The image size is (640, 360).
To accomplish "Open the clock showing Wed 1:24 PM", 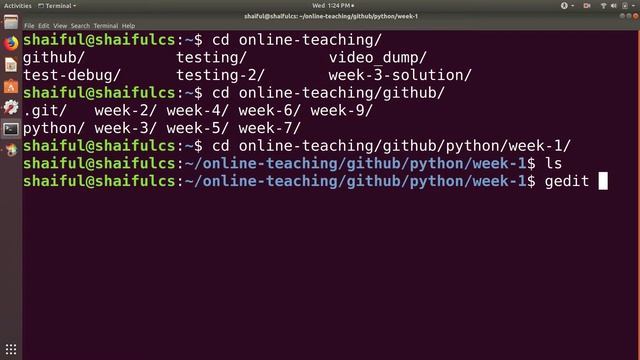I will 333,6.
